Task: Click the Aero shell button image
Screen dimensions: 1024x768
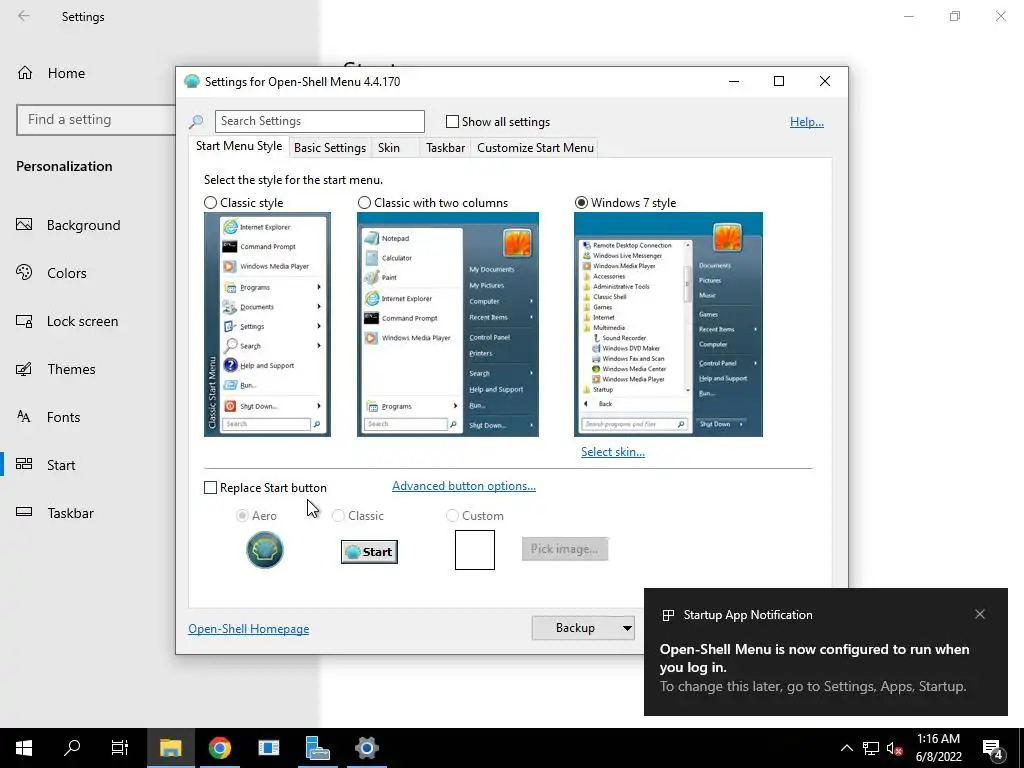Action: pos(264,550)
